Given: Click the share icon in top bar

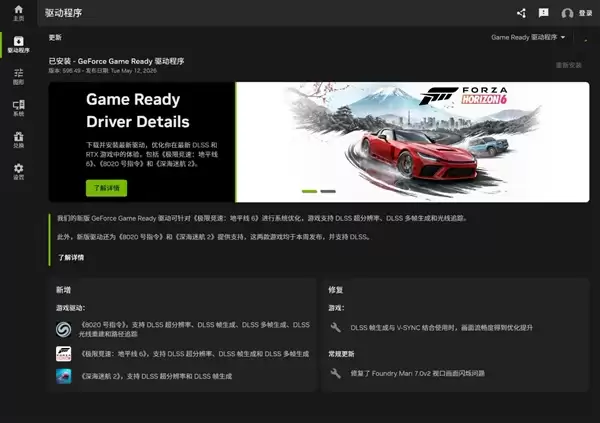Looking at the screenshot, I should click(521, 13).
